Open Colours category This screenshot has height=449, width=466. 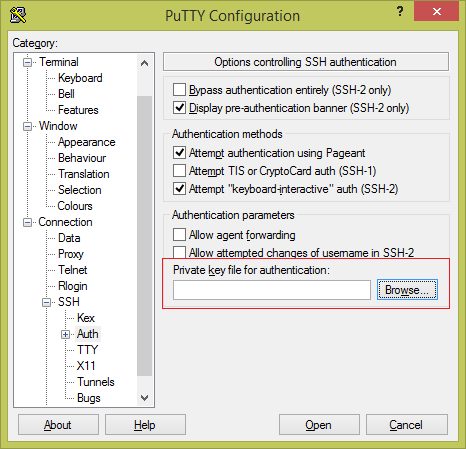click(x=75, y=206)
